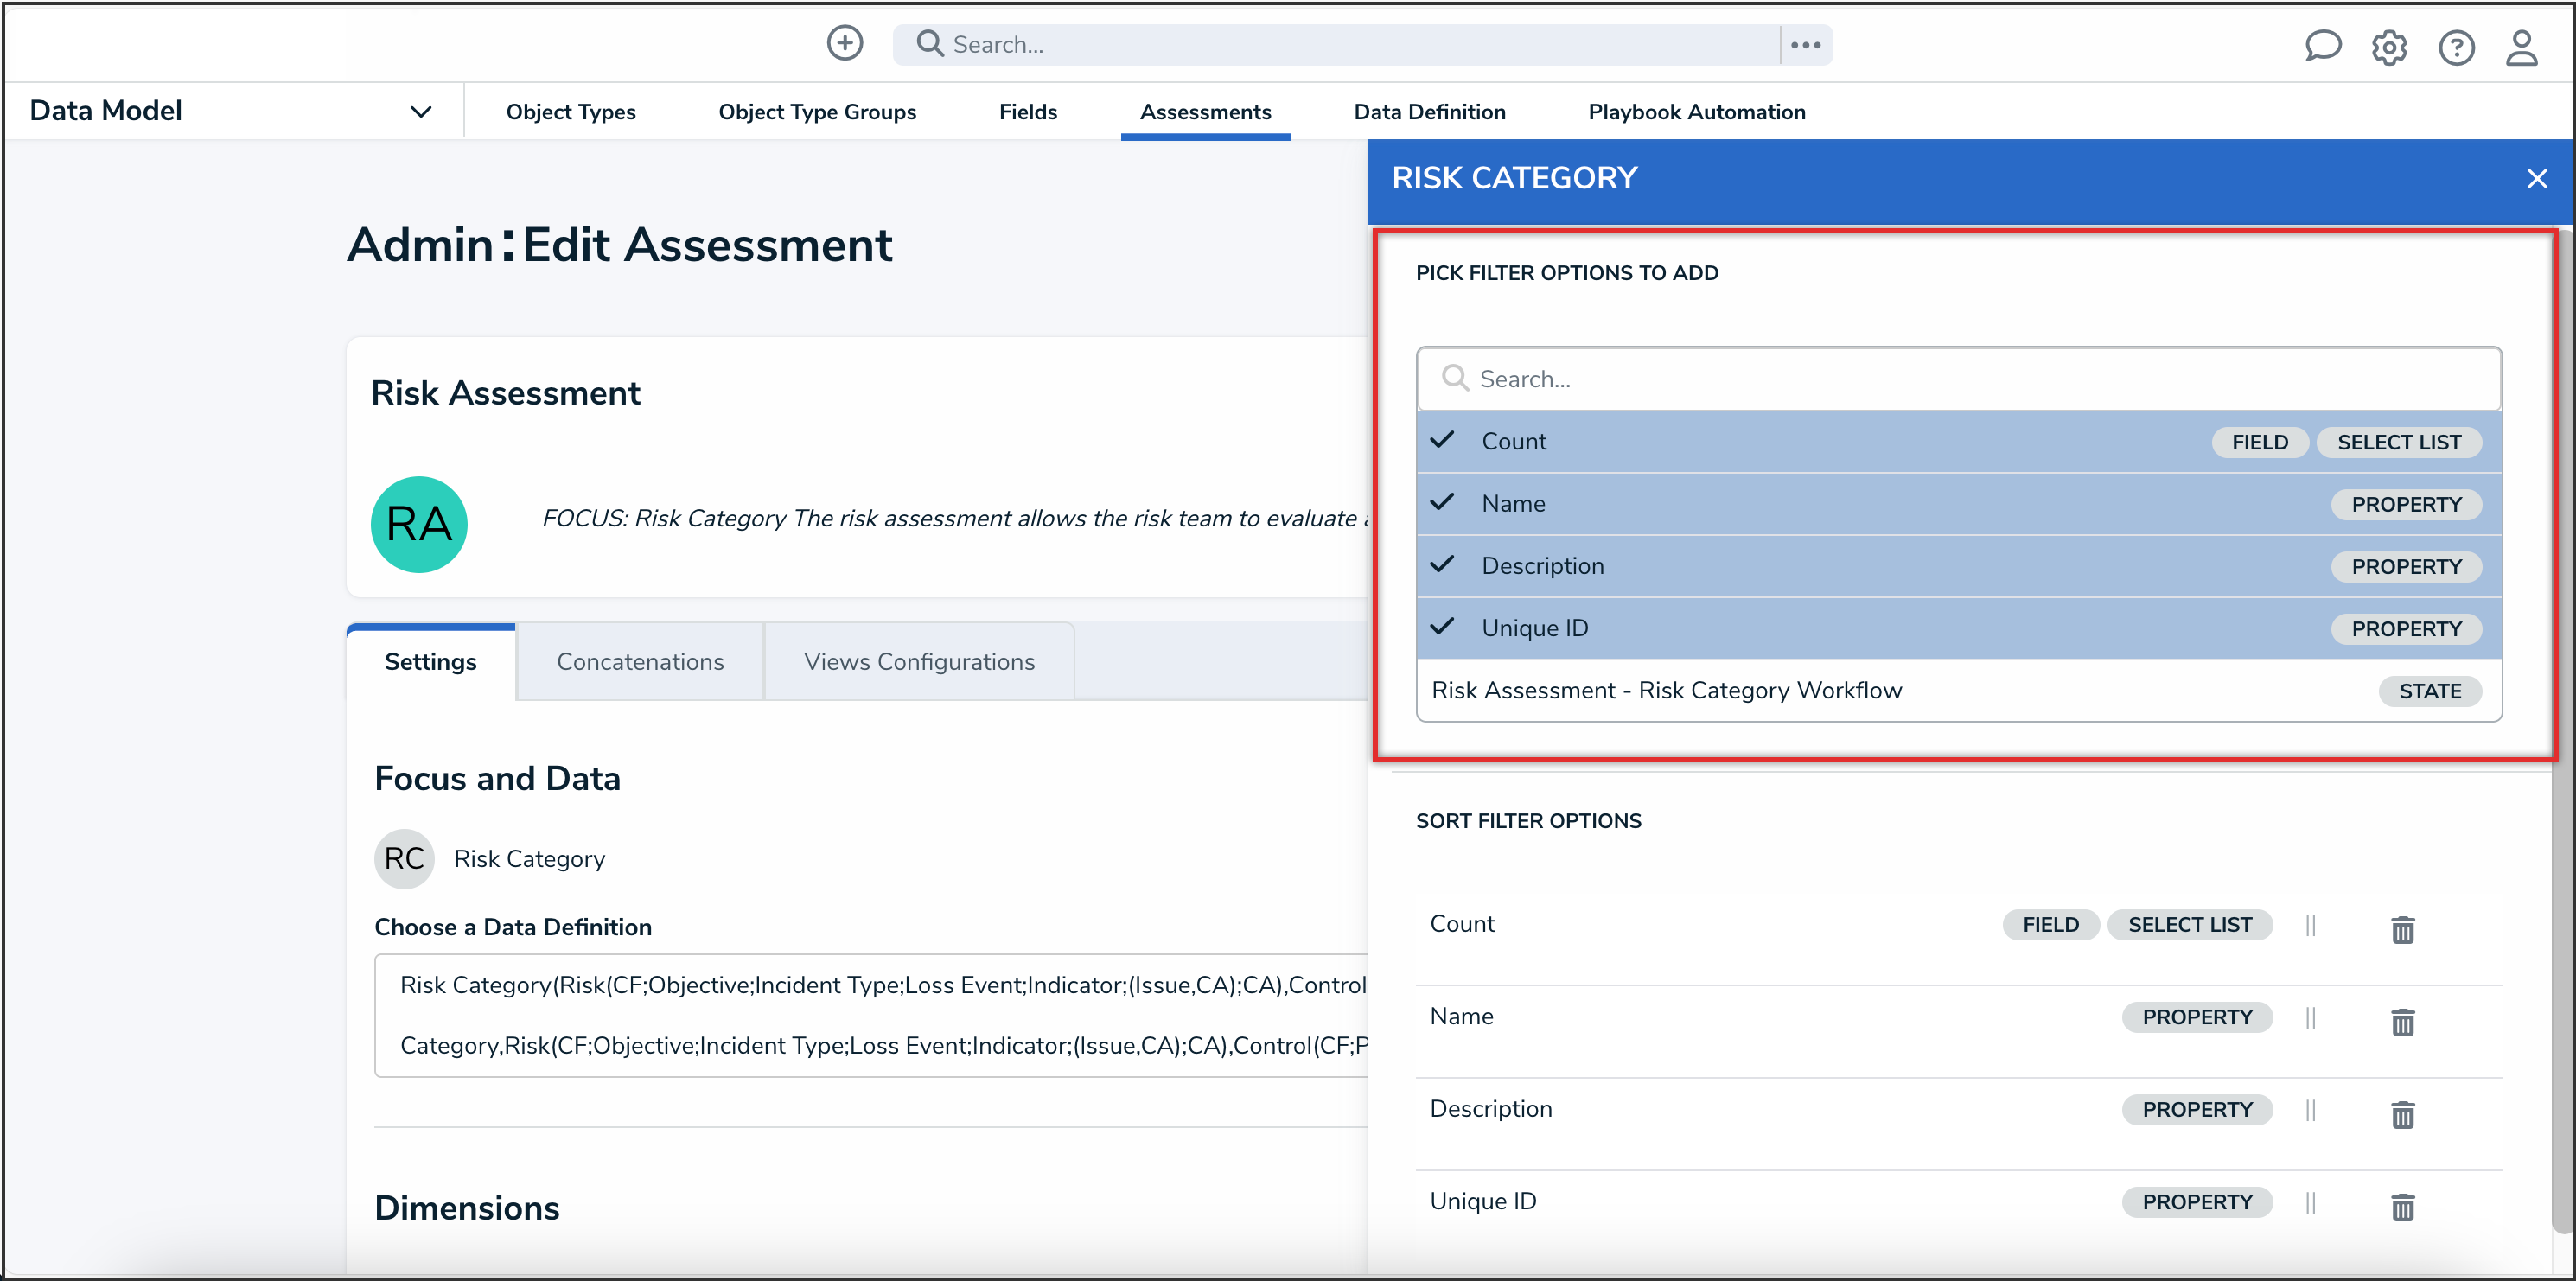The height and width of the screenshot is (1281, 2576).
Task: Delete the Name filter with trash icon
Action: (2402, 1021)
